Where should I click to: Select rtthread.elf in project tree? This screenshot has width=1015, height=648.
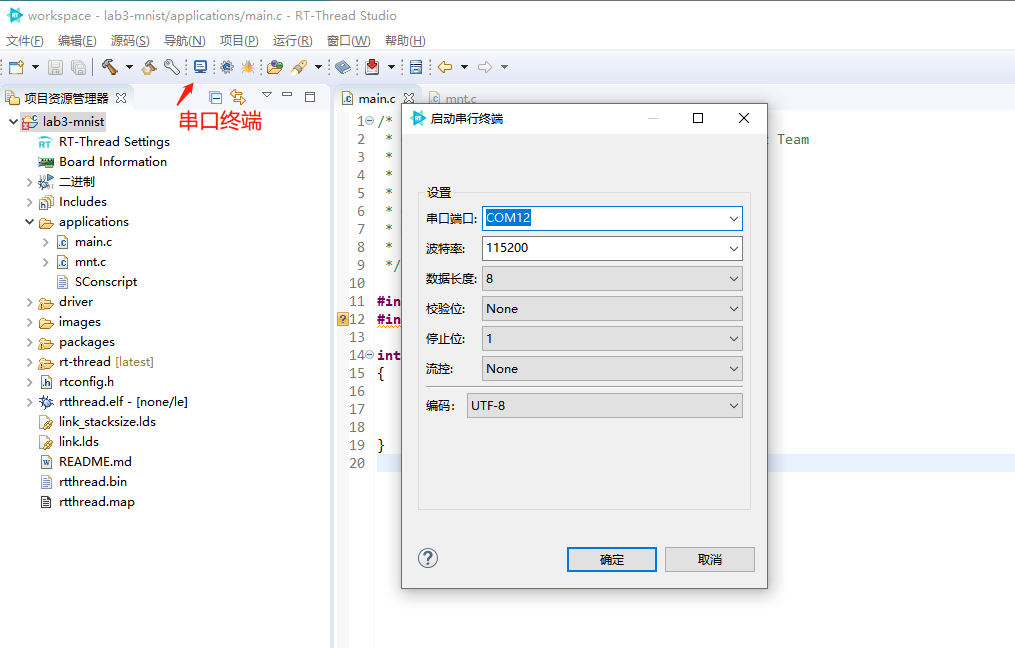123,402
